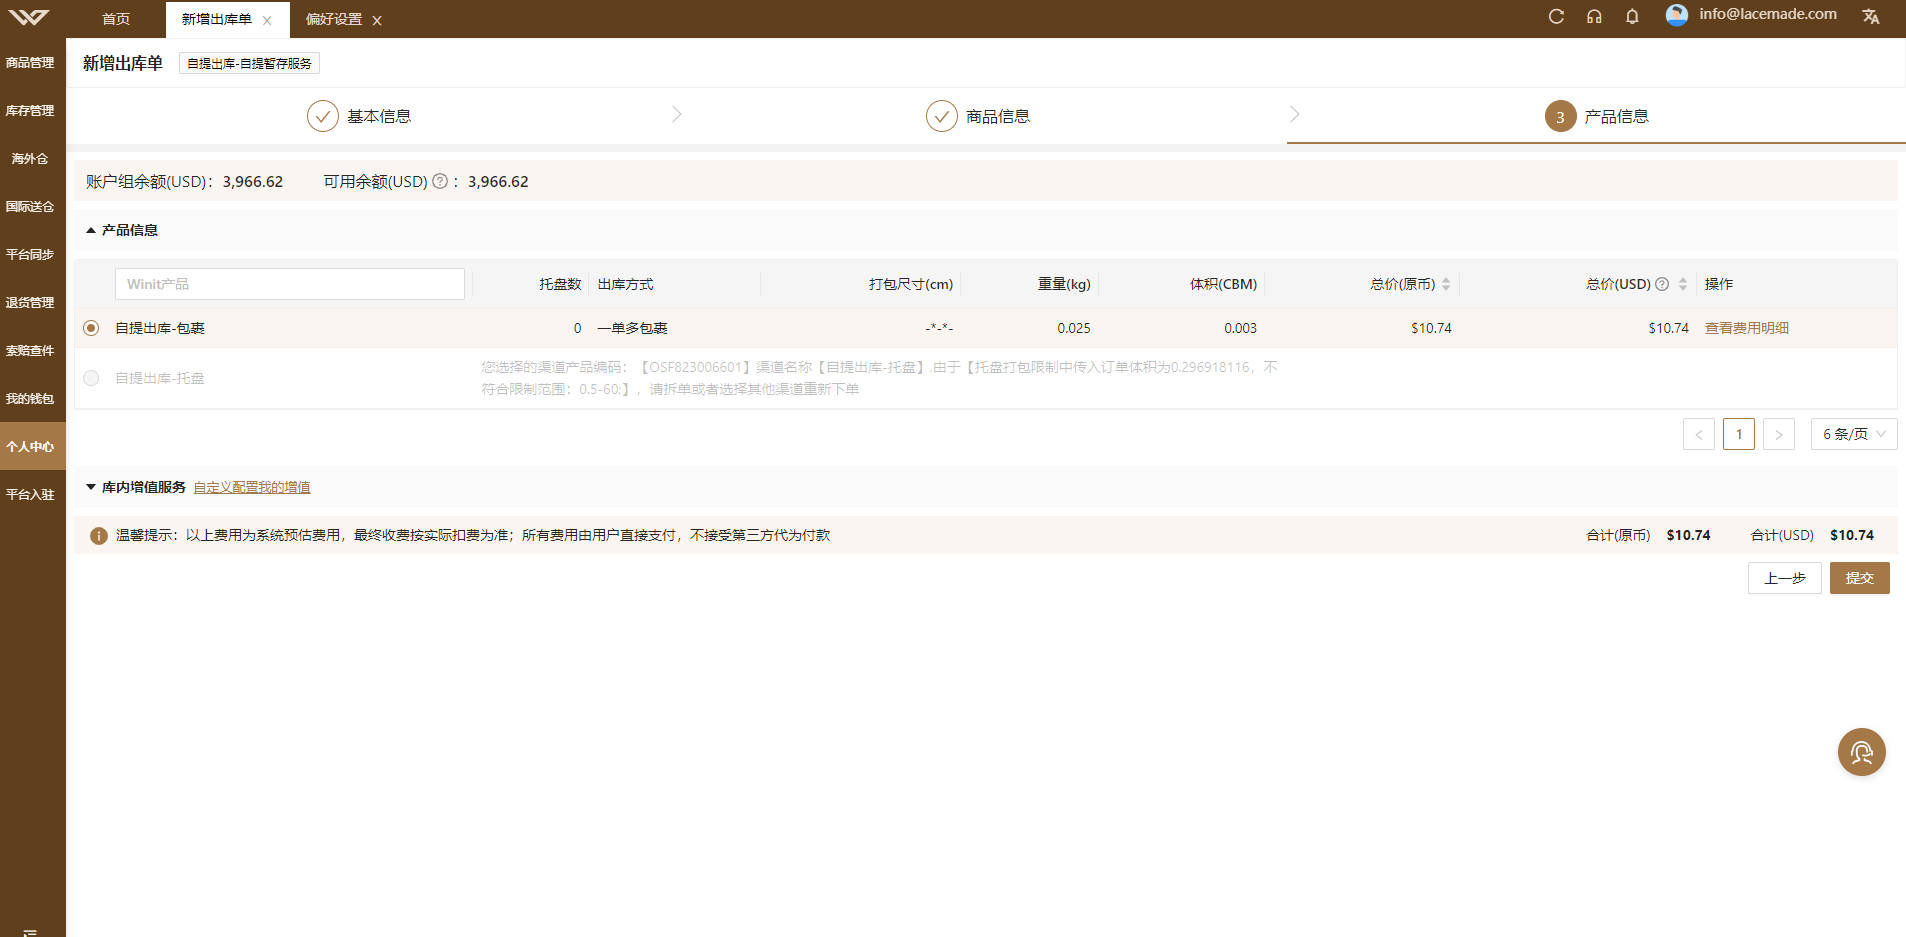
Task: Click the 0.003 volume value
Action: [x=1240, y=328]
